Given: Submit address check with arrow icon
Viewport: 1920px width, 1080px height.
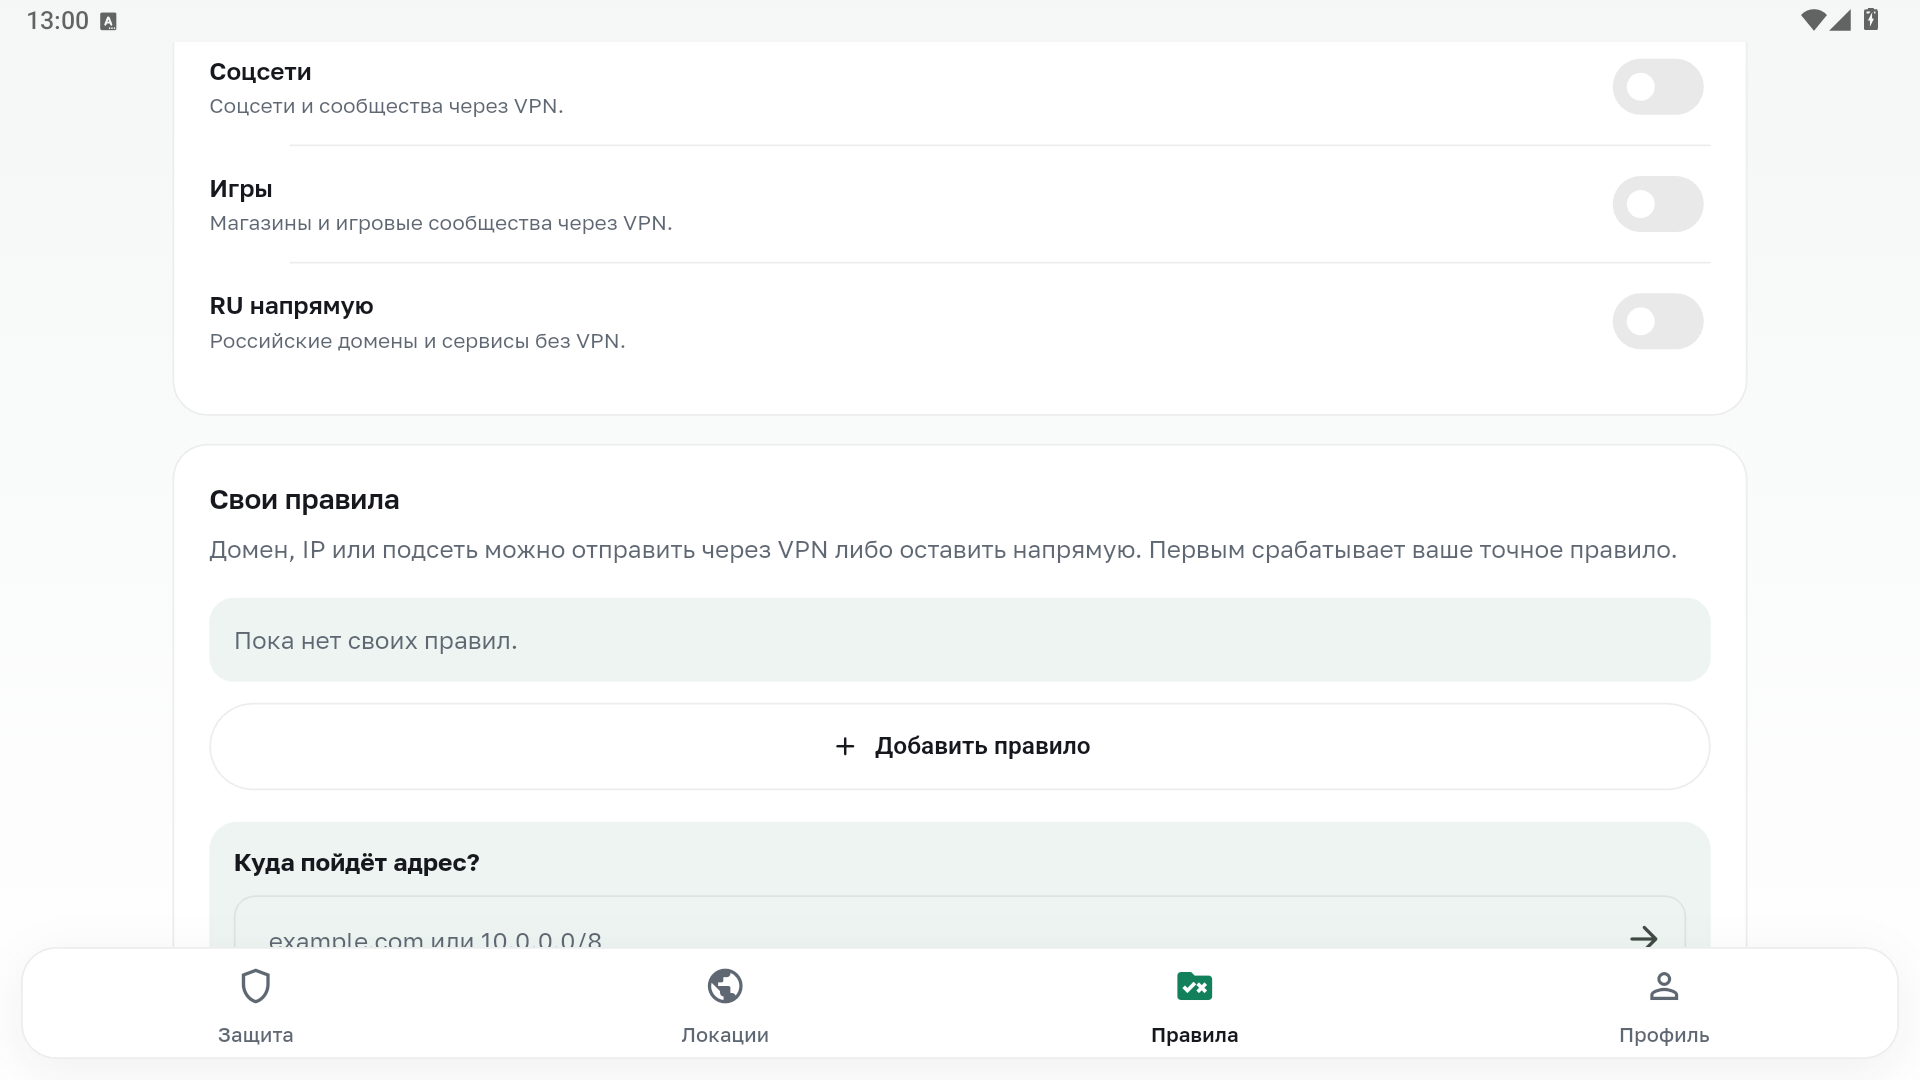Looking at the screenshot, I should tap(1643, 937).
